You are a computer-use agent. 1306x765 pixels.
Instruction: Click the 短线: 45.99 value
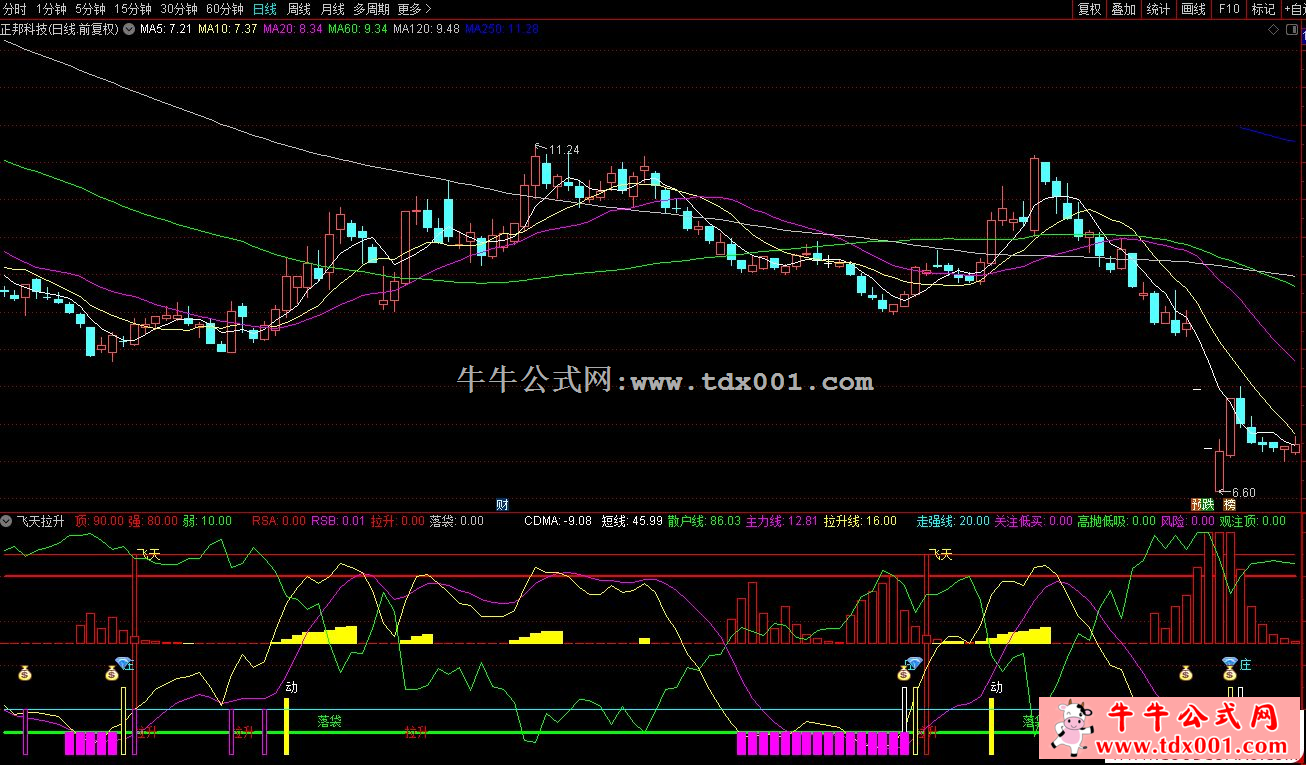(631, 521)
